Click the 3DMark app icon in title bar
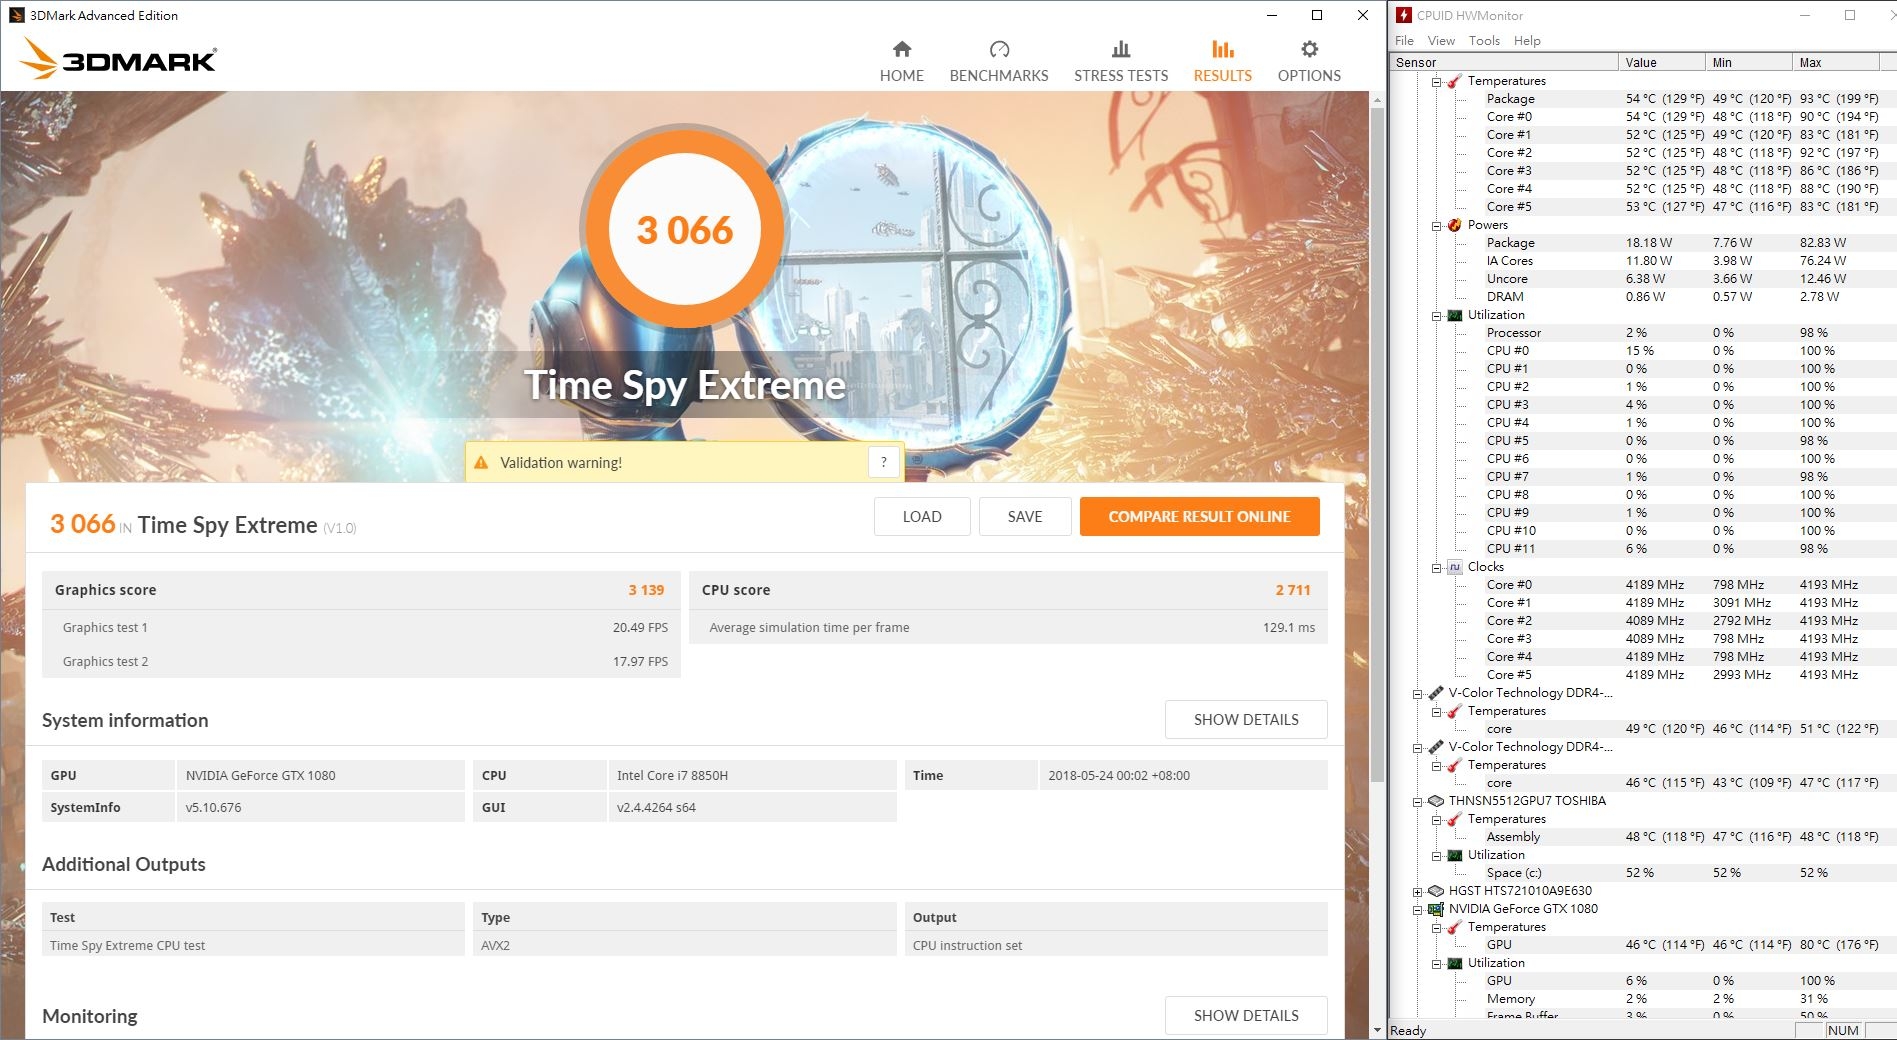The height and width of the screenshot is (1040, 1897). [x=16, y=15]
